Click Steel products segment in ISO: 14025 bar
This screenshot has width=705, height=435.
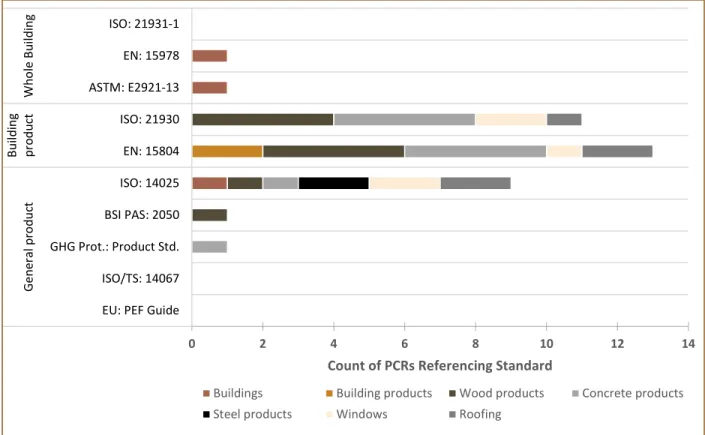334,183
